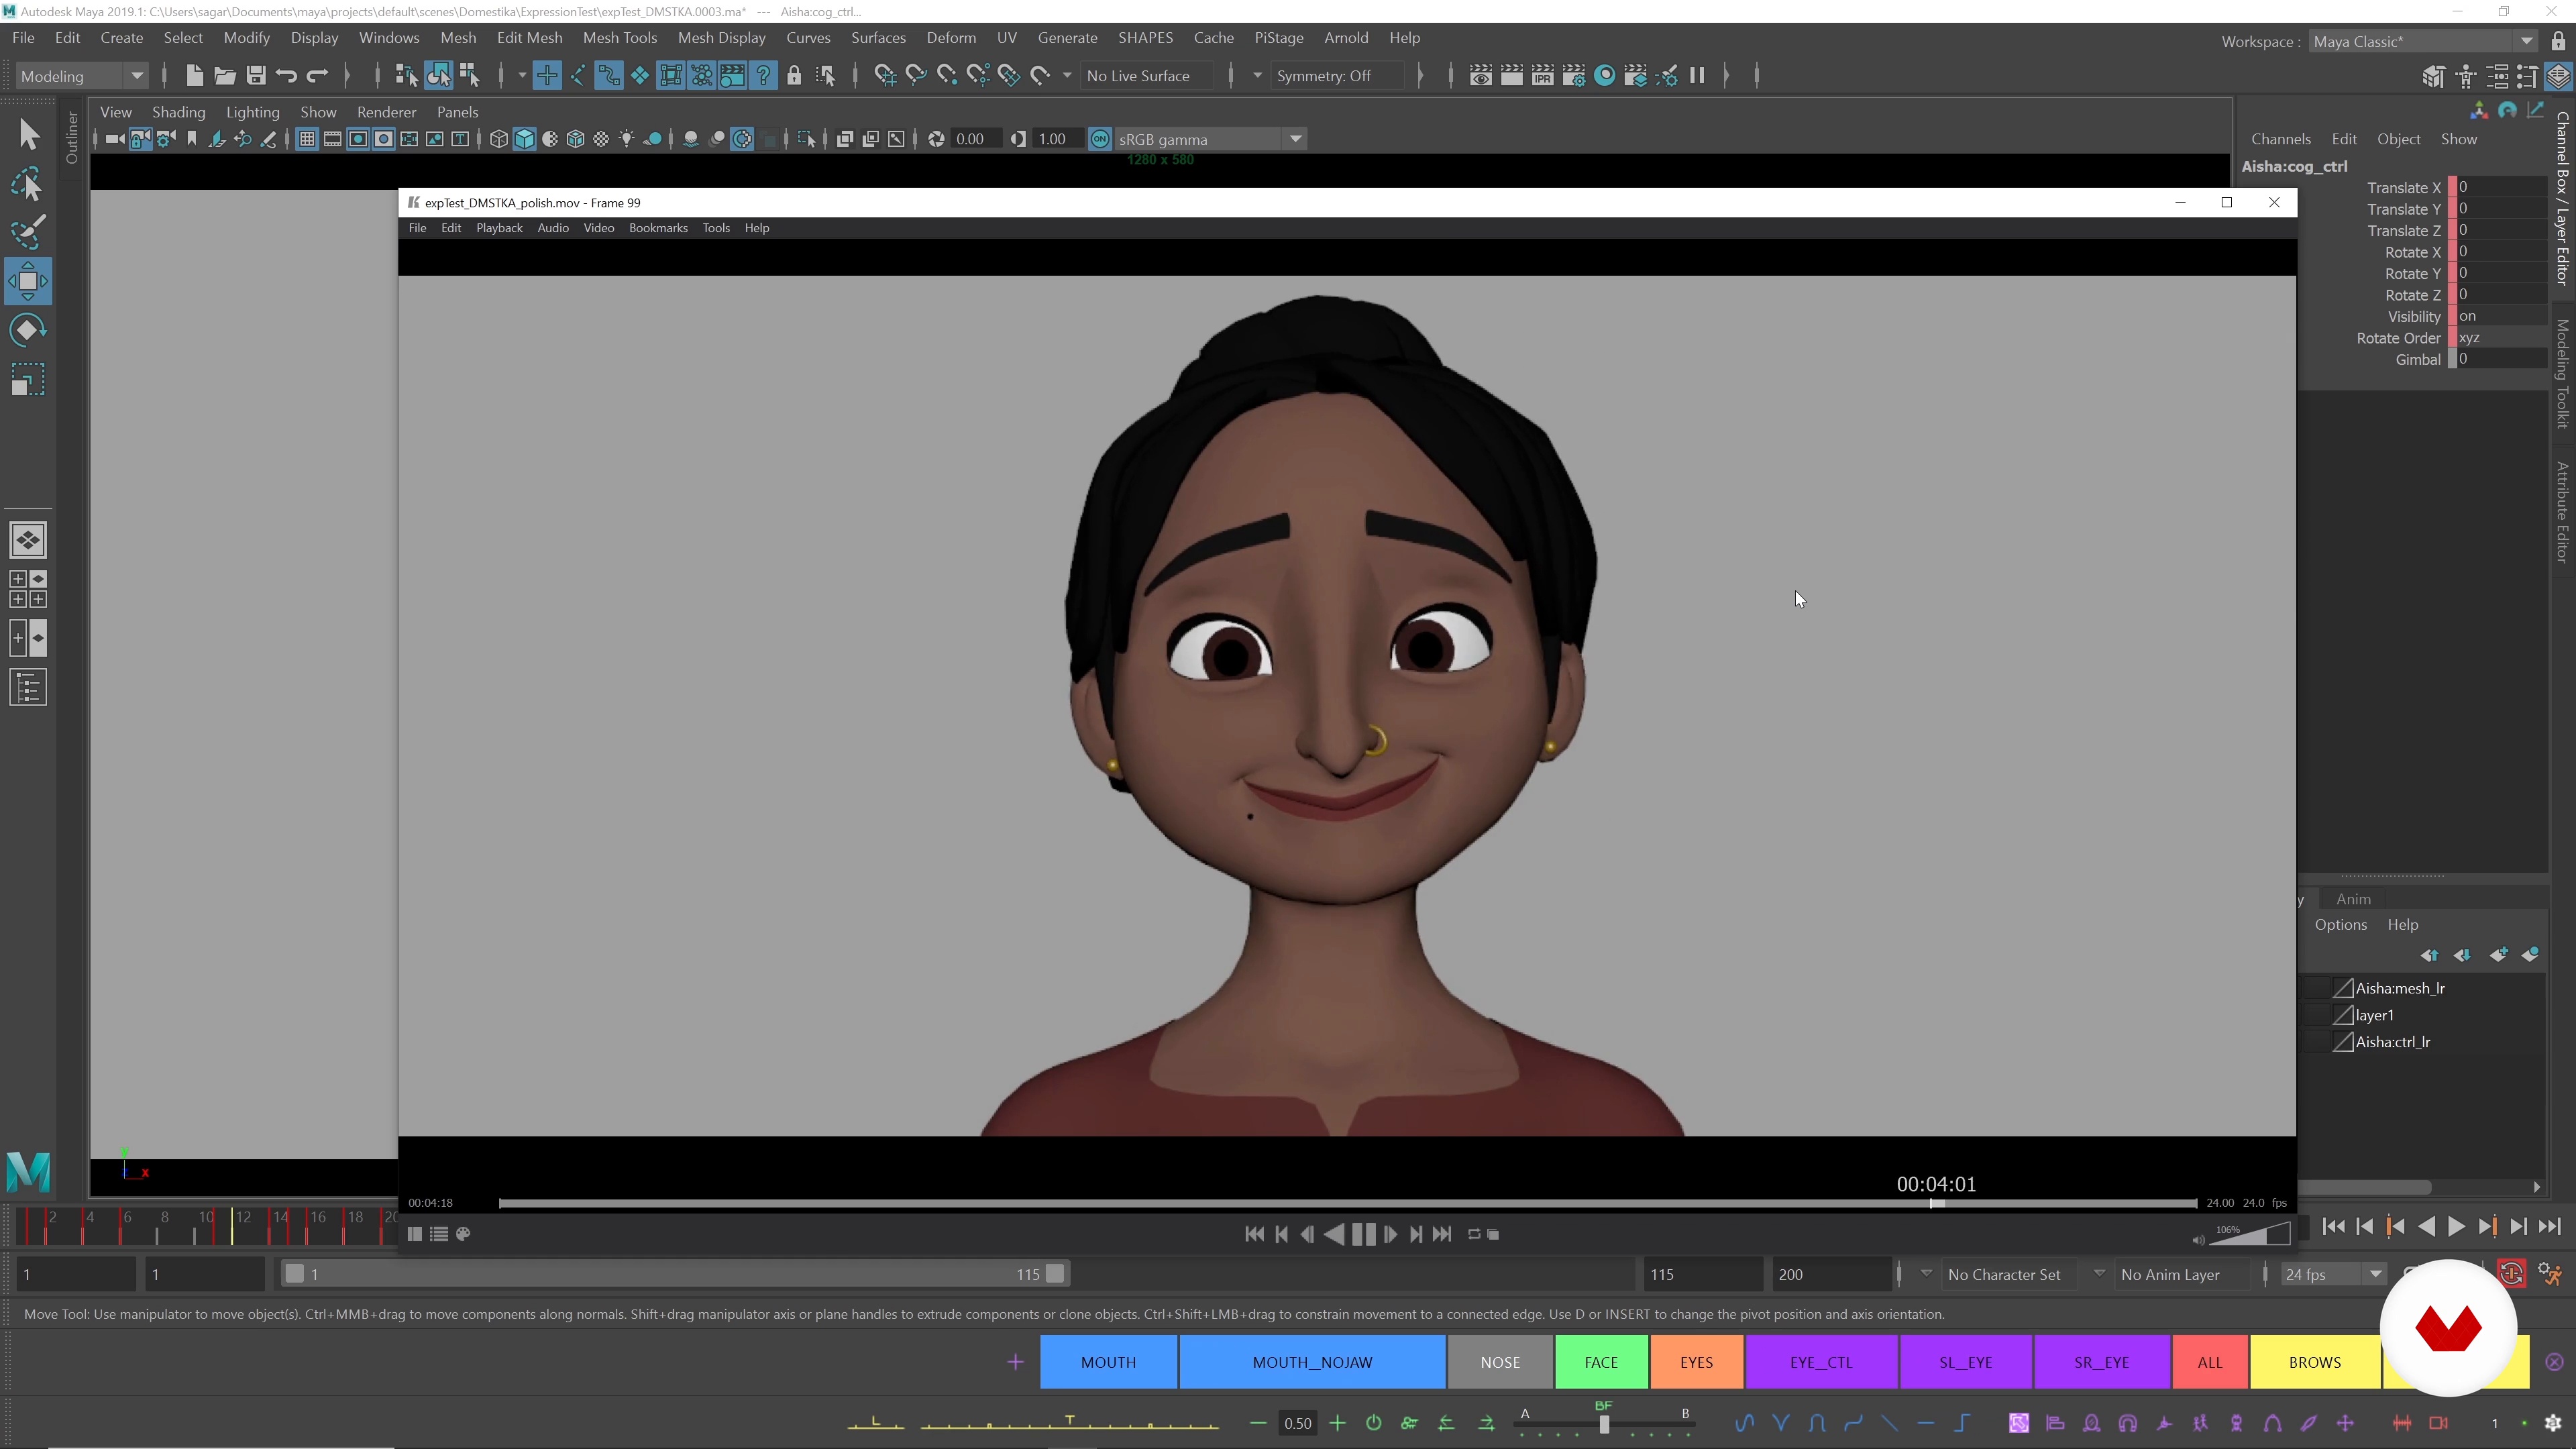Click the IPR render icon
Viewport: 2576px width, 1449px height.
click(1543, 75)
